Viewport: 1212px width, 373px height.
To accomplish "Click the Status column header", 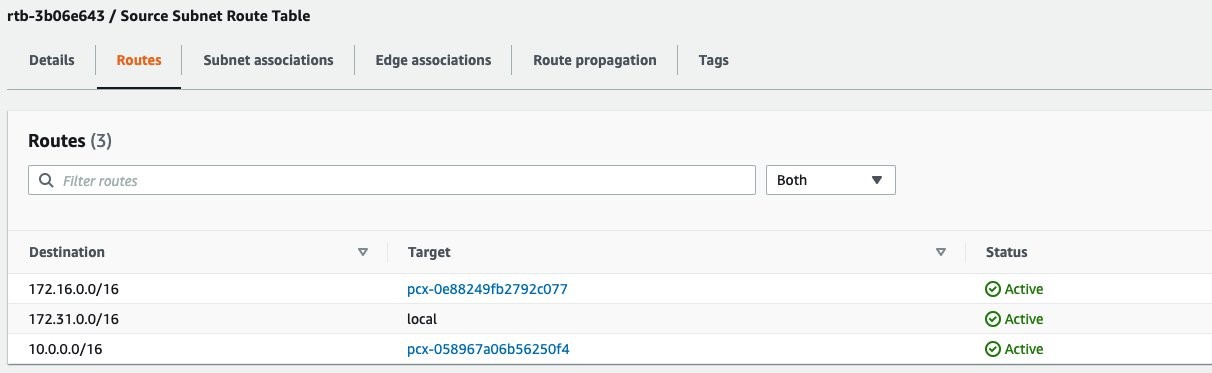I will click(1006, 252).
